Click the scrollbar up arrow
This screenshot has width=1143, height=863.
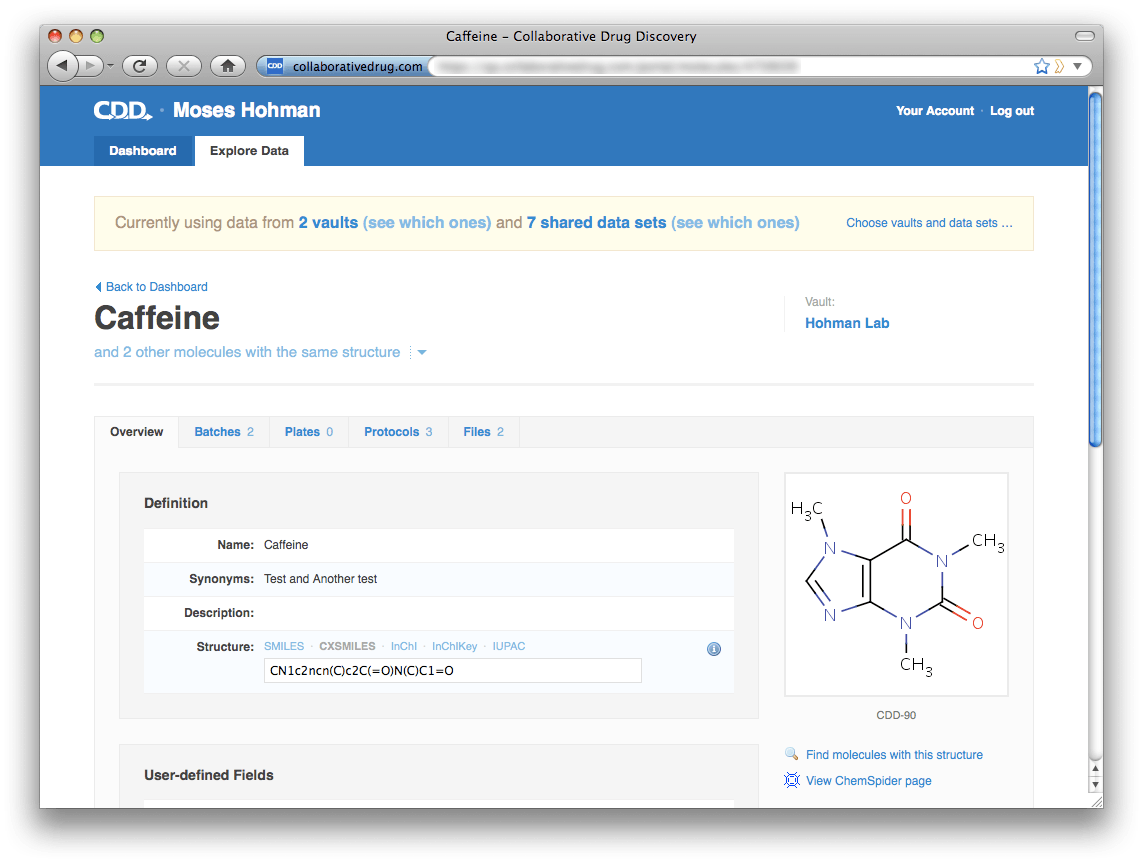1095,769
